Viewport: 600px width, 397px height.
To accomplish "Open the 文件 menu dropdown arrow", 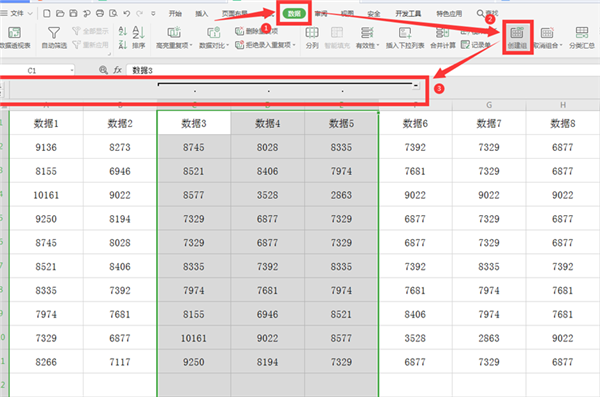I will pos(30,14).
